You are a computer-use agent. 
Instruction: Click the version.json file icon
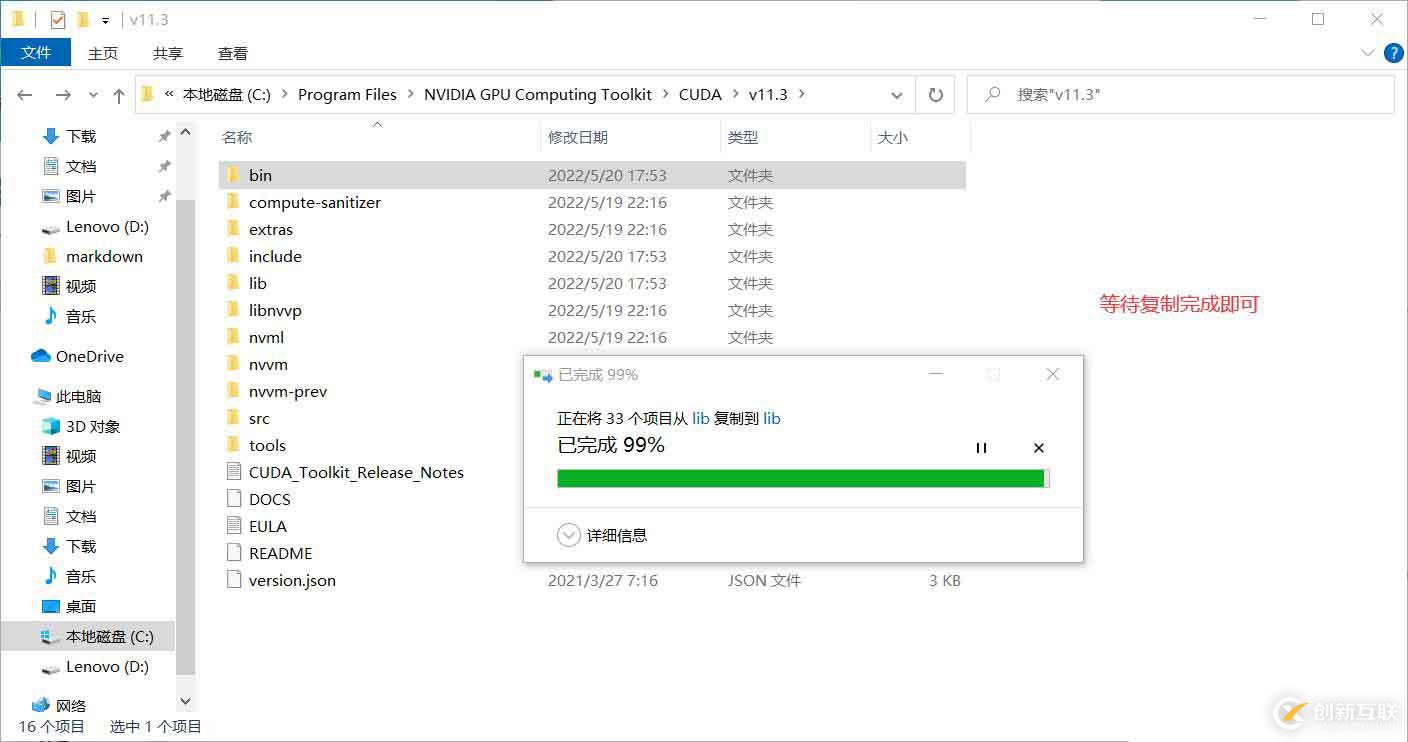coord(234,580)
